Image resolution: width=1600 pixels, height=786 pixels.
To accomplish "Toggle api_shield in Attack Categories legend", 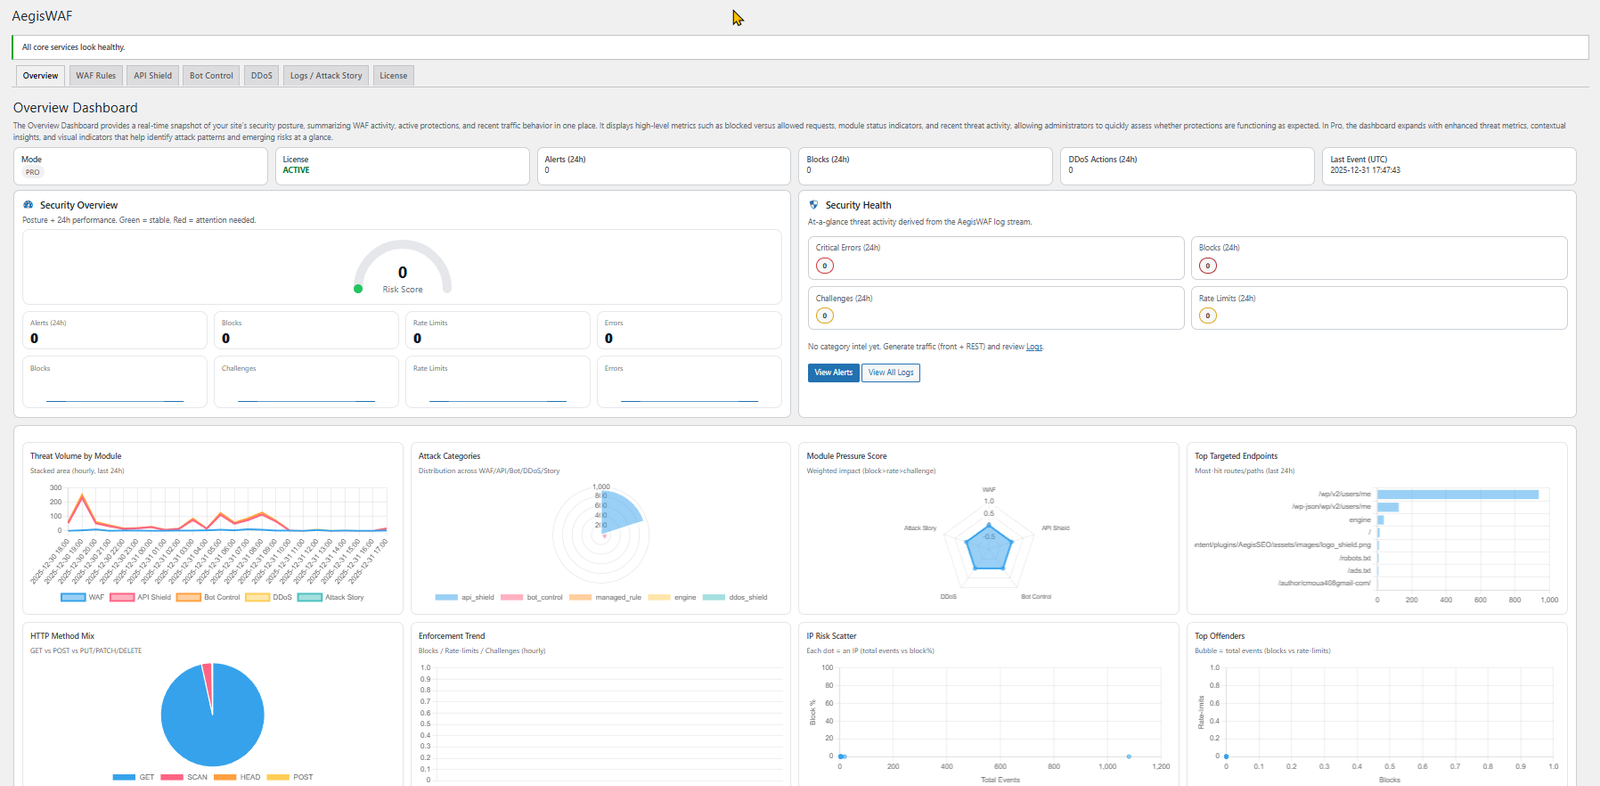I will coord(465,597).
